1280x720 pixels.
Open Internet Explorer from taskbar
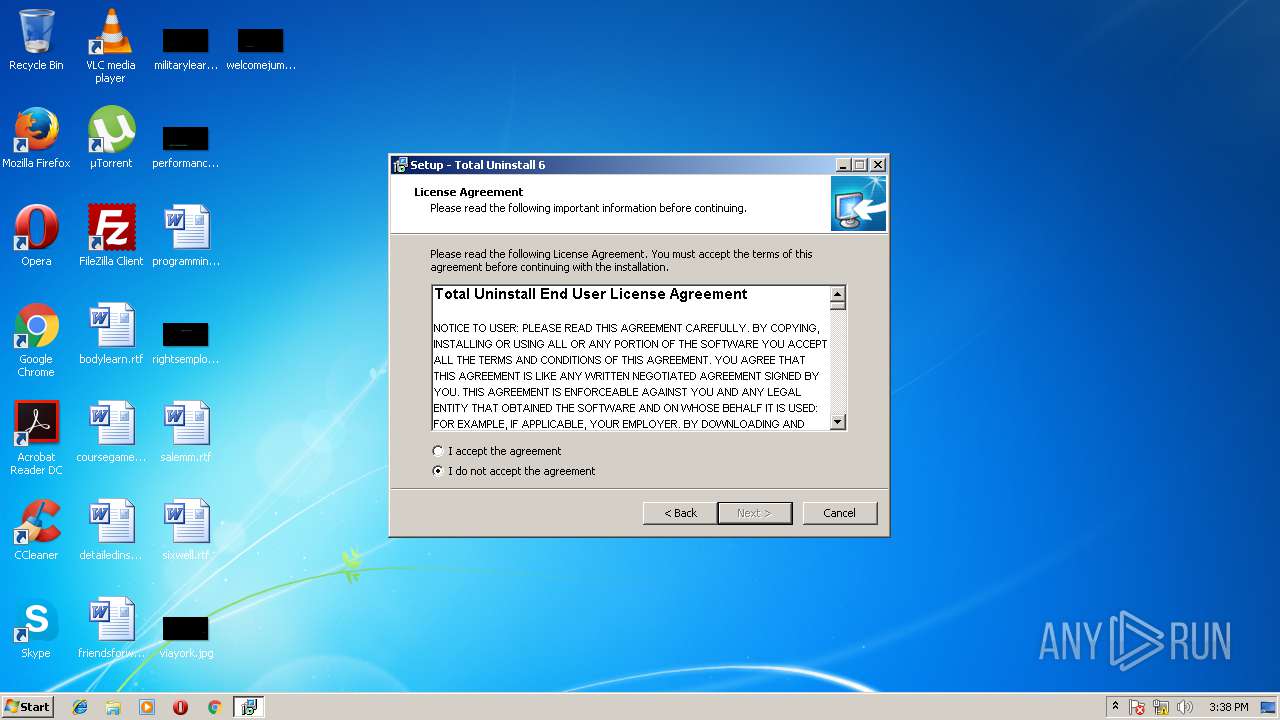tap(80, 707)
